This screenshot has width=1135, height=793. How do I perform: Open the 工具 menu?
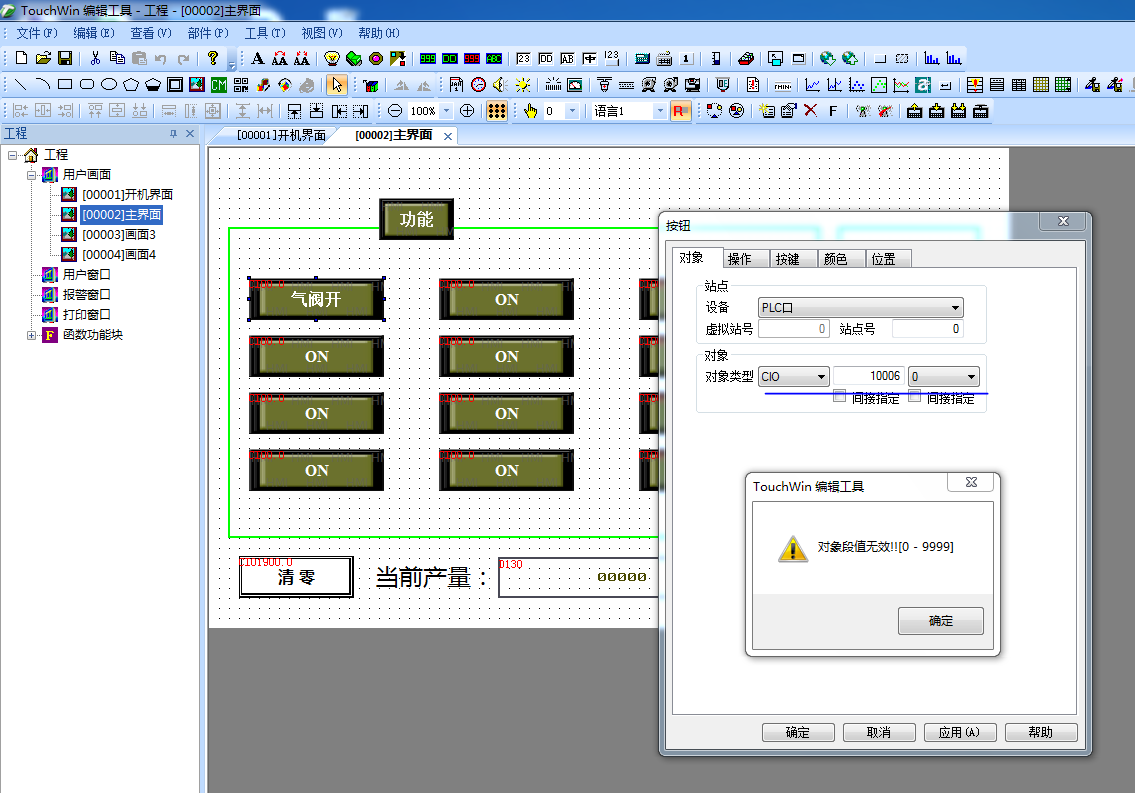point(264,33)
